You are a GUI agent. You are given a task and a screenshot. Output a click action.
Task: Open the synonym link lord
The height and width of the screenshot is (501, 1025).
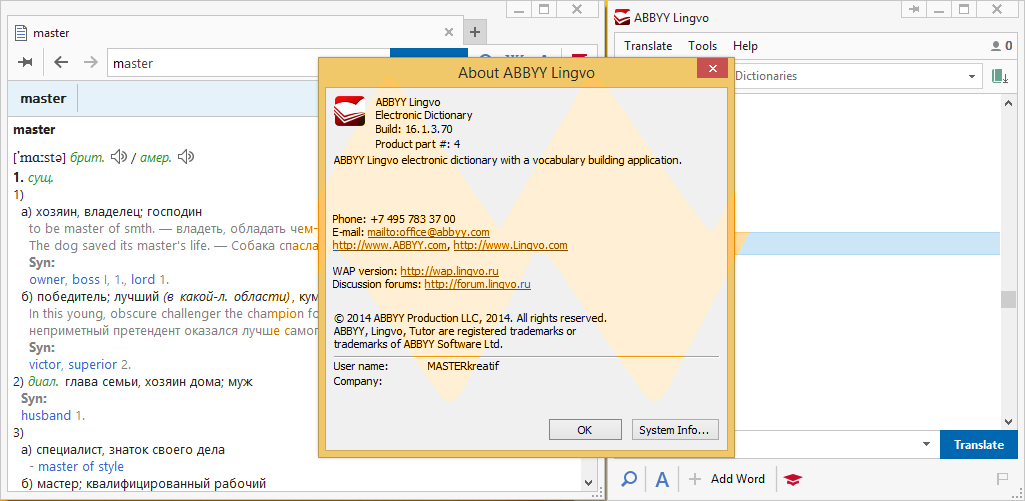click(143, 280)
